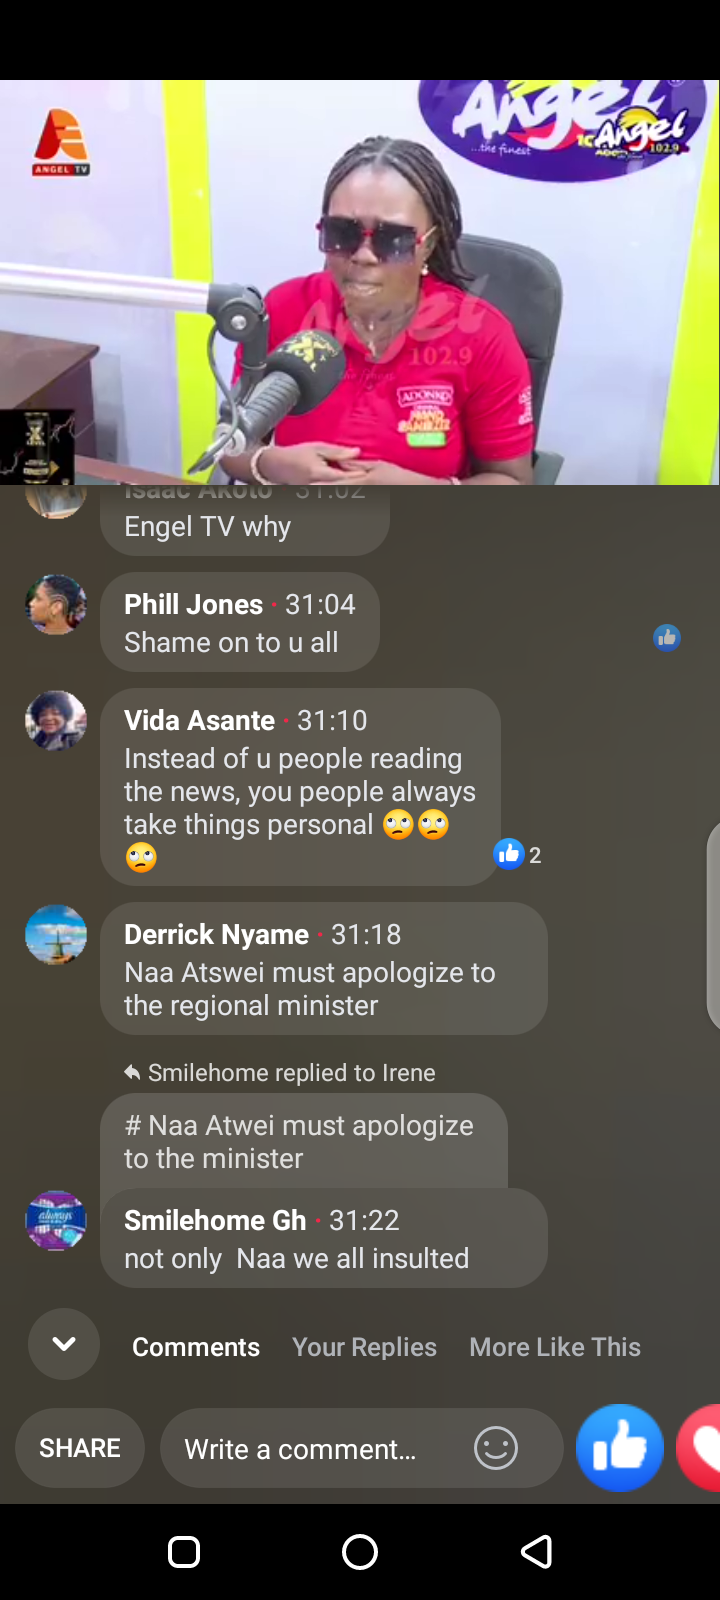Tap the live video of Angel TV
Screen dimensions: 720x1600
[x=360, y=282]
